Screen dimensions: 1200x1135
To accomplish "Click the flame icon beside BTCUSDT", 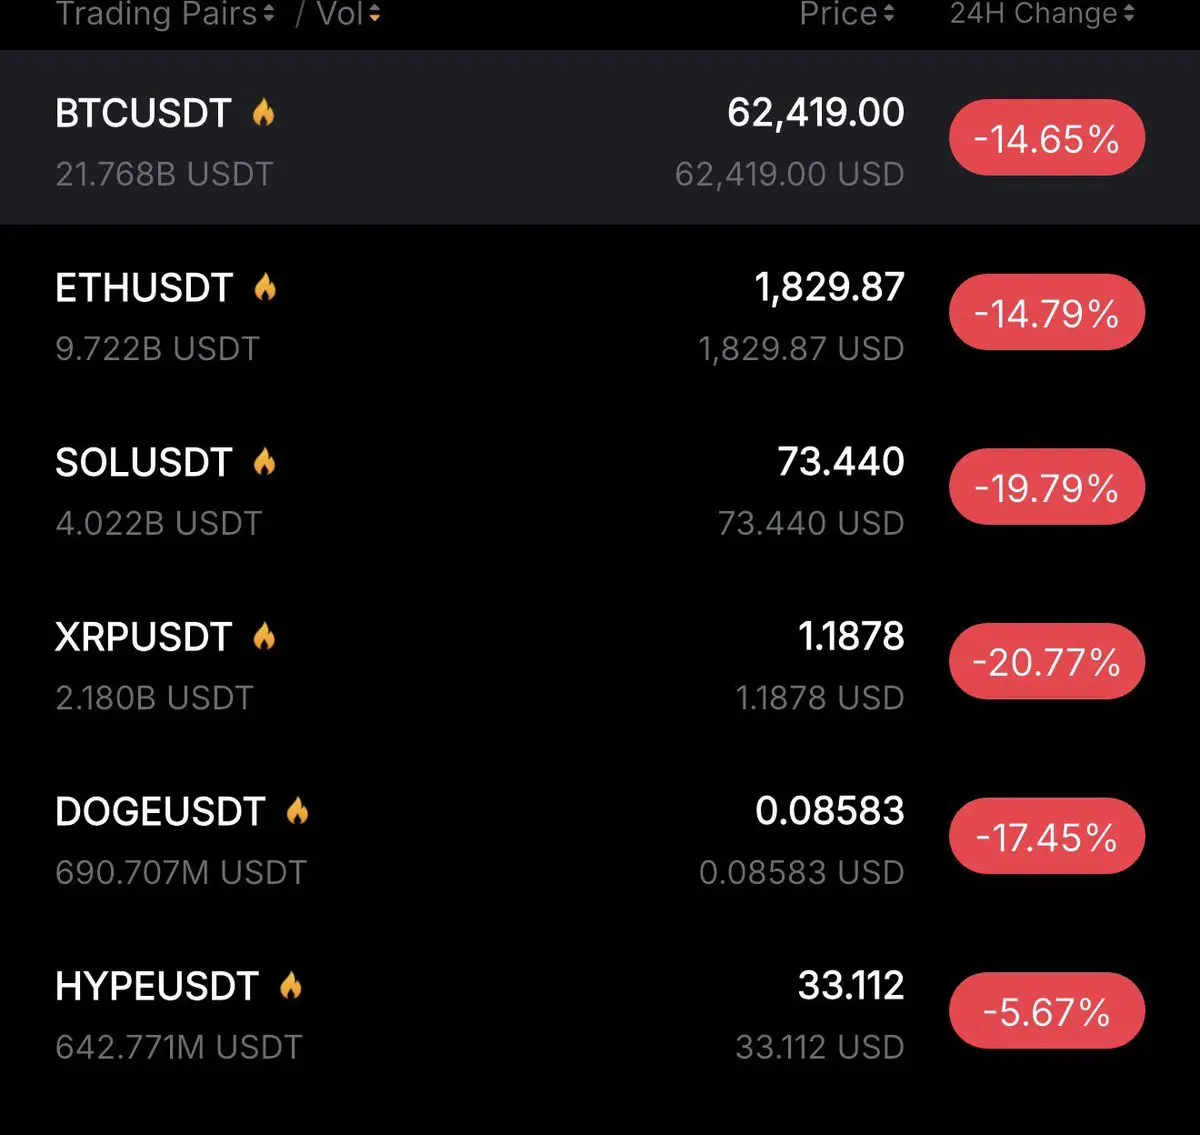I will tap(263, 112).
